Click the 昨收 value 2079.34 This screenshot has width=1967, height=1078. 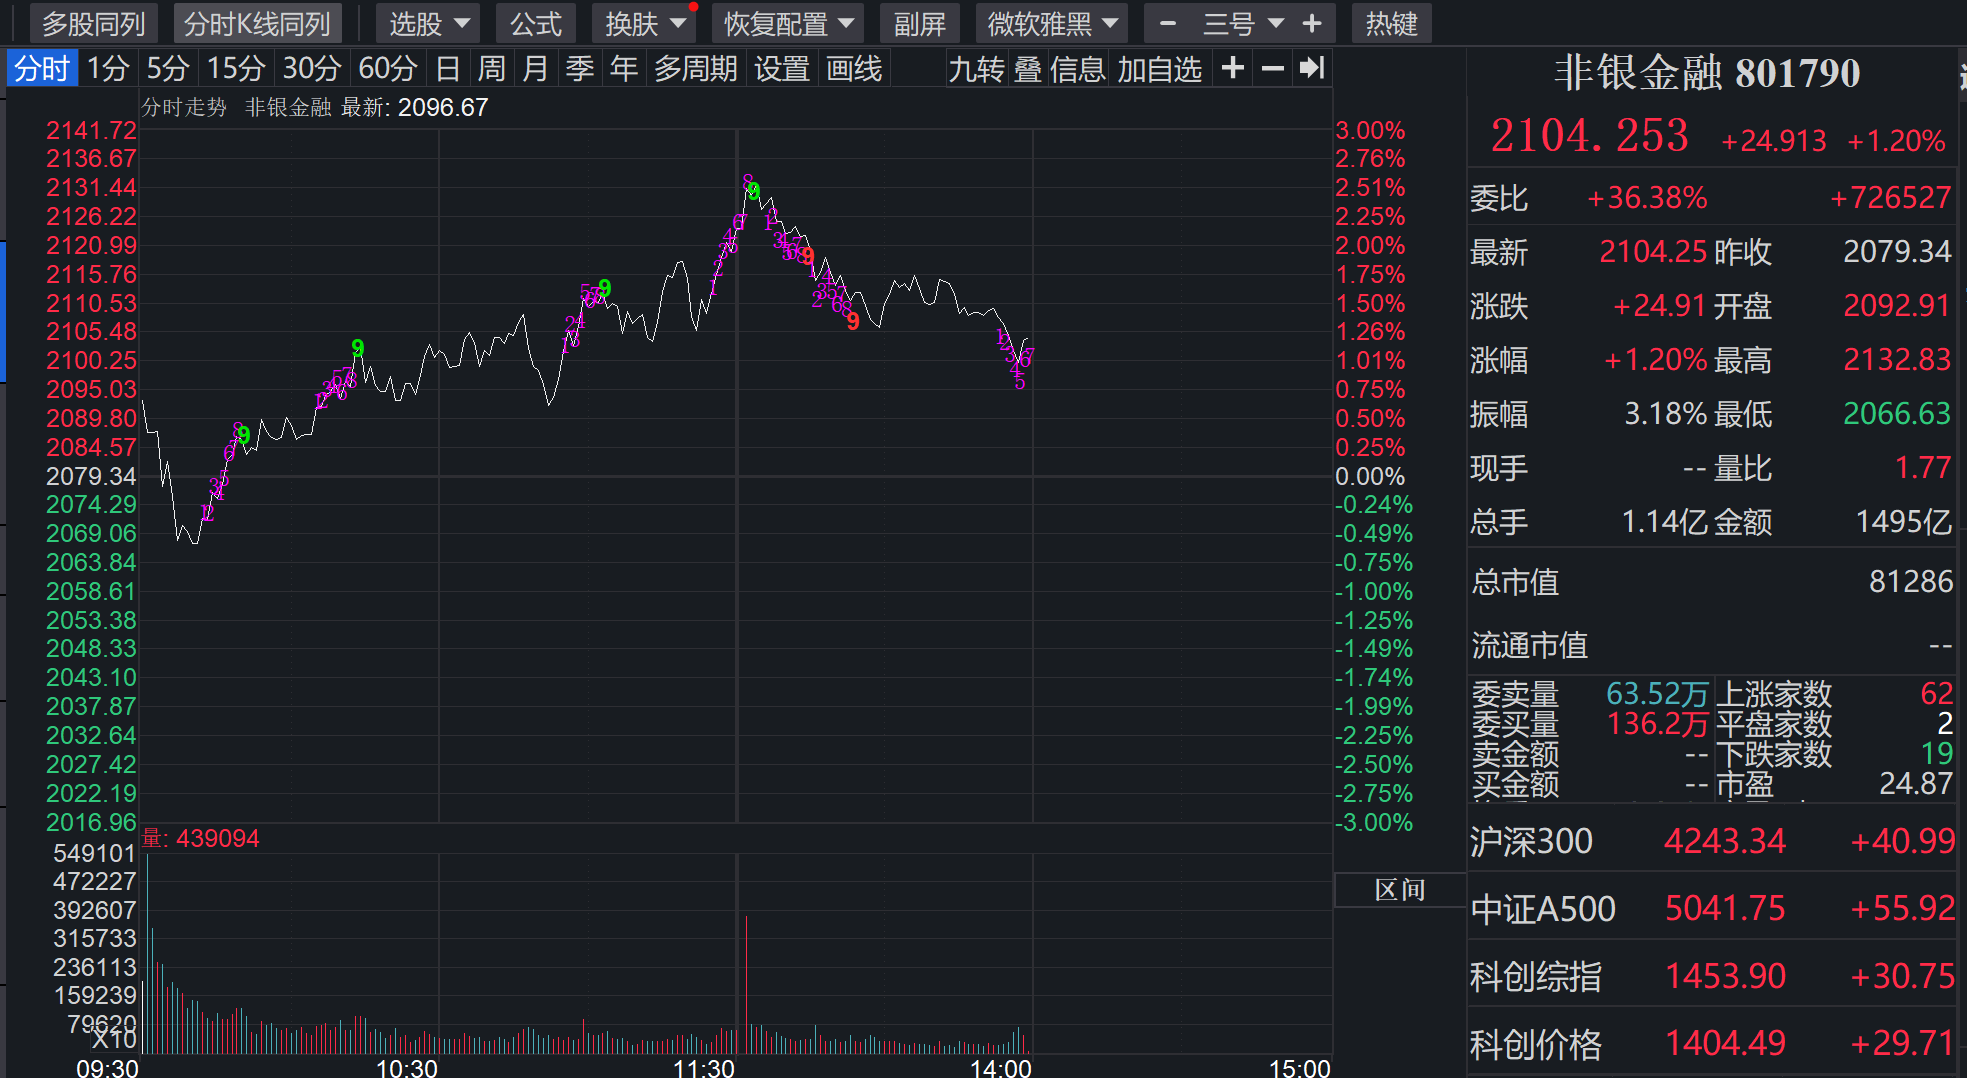pyautogui.click(x=1897, y=251)
